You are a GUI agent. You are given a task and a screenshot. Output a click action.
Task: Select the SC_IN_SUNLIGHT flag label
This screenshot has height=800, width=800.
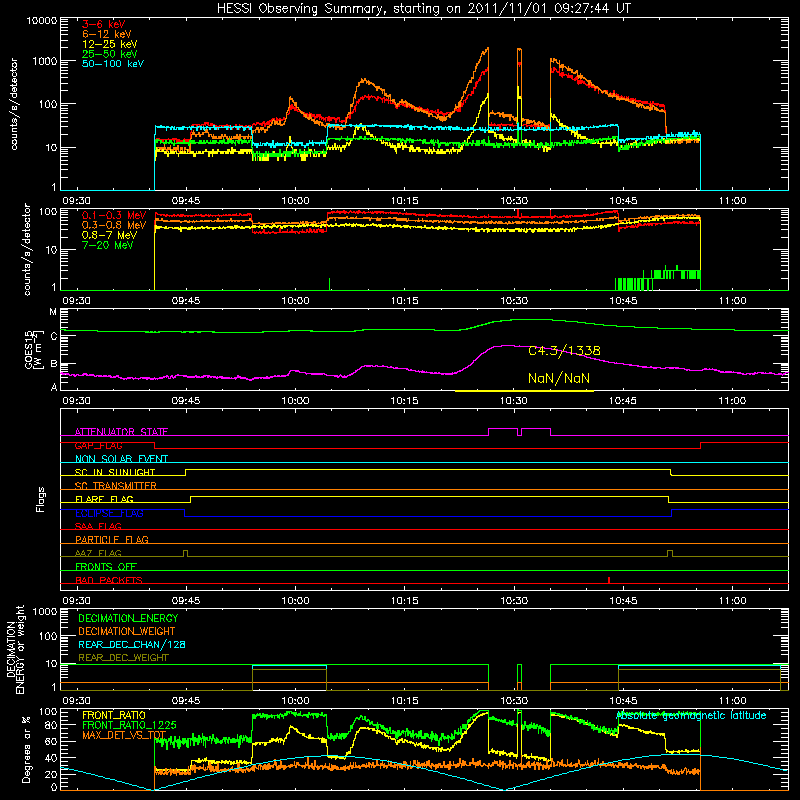click(115, 472)
